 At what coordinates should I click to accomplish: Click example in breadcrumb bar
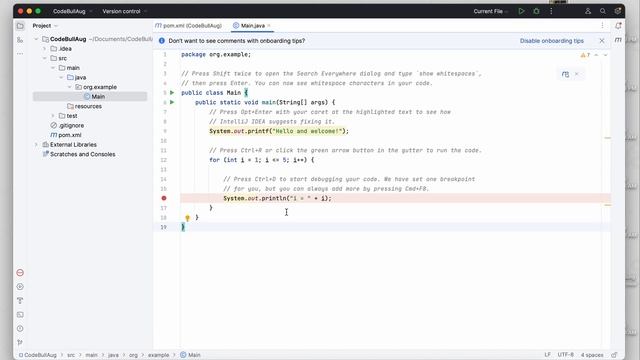click(158, 355)
